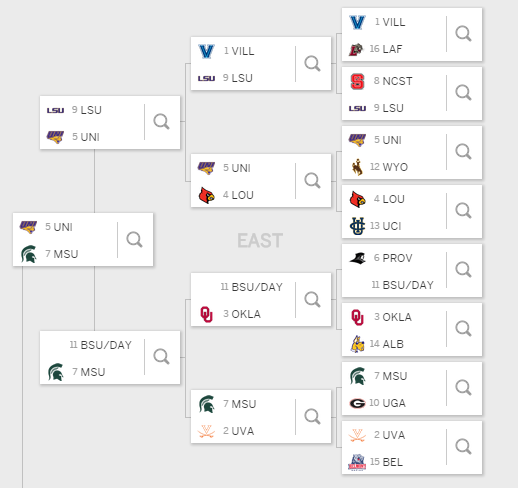Screen dimensions: 518x488
Task: Open magnifier for OKLA vs ALB matchup
Action: pyautogui.click(x=463, y=329)
